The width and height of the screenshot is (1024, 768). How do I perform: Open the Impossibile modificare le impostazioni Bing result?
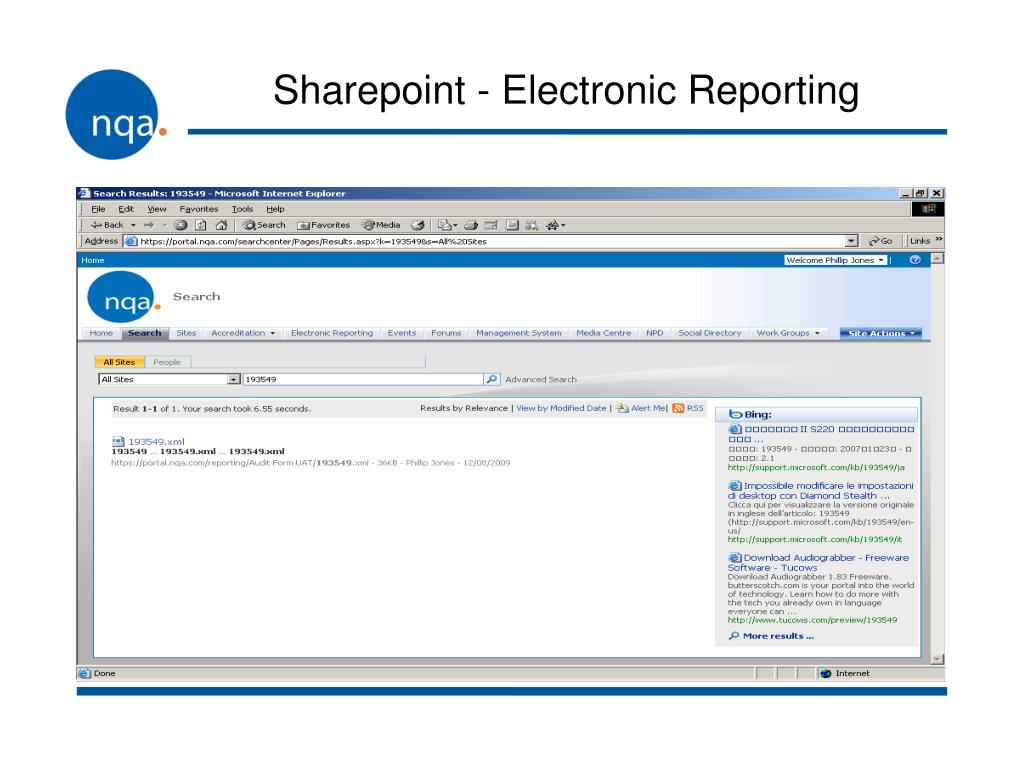tap(820, 490)
